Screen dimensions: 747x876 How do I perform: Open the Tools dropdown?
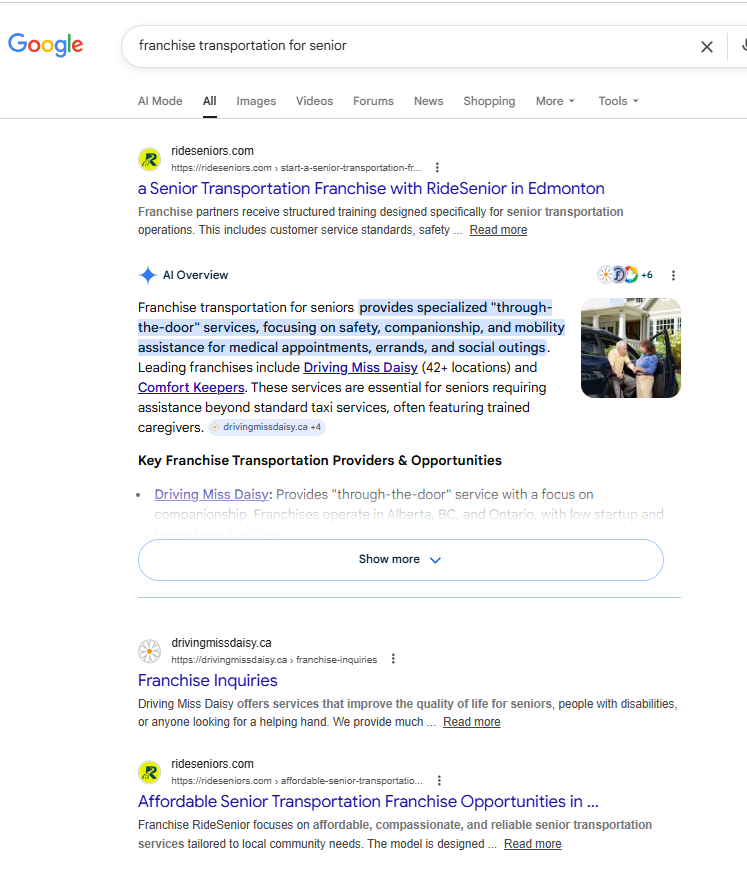[618, 101]
